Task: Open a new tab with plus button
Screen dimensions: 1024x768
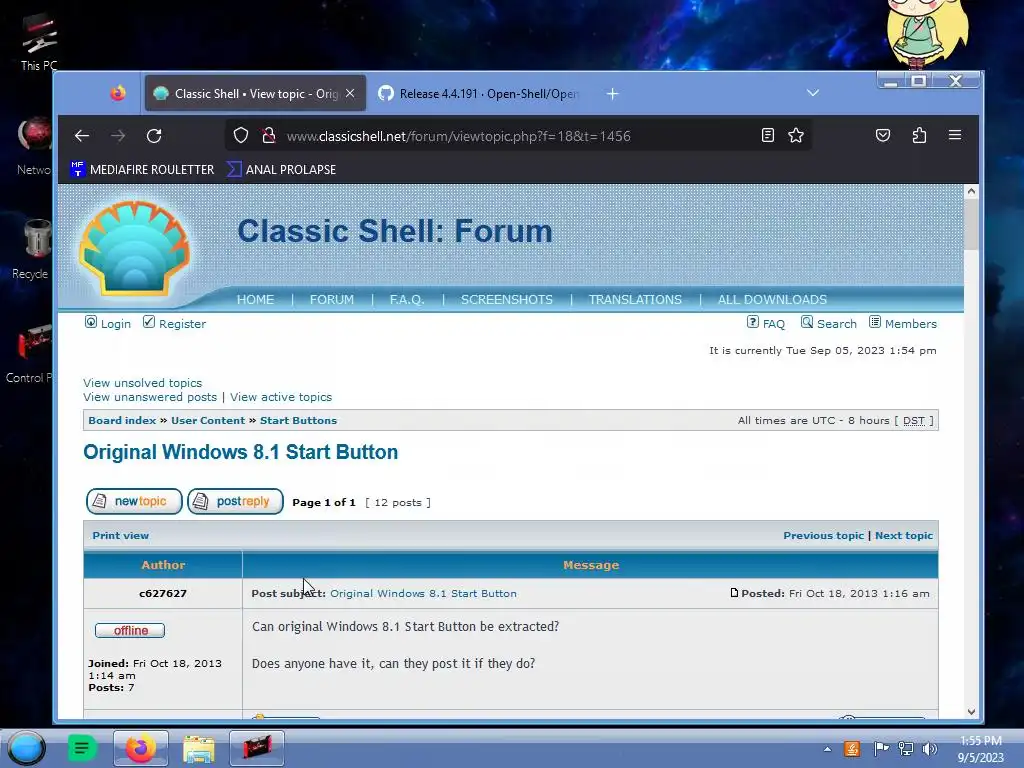Action: pos(612,94)
